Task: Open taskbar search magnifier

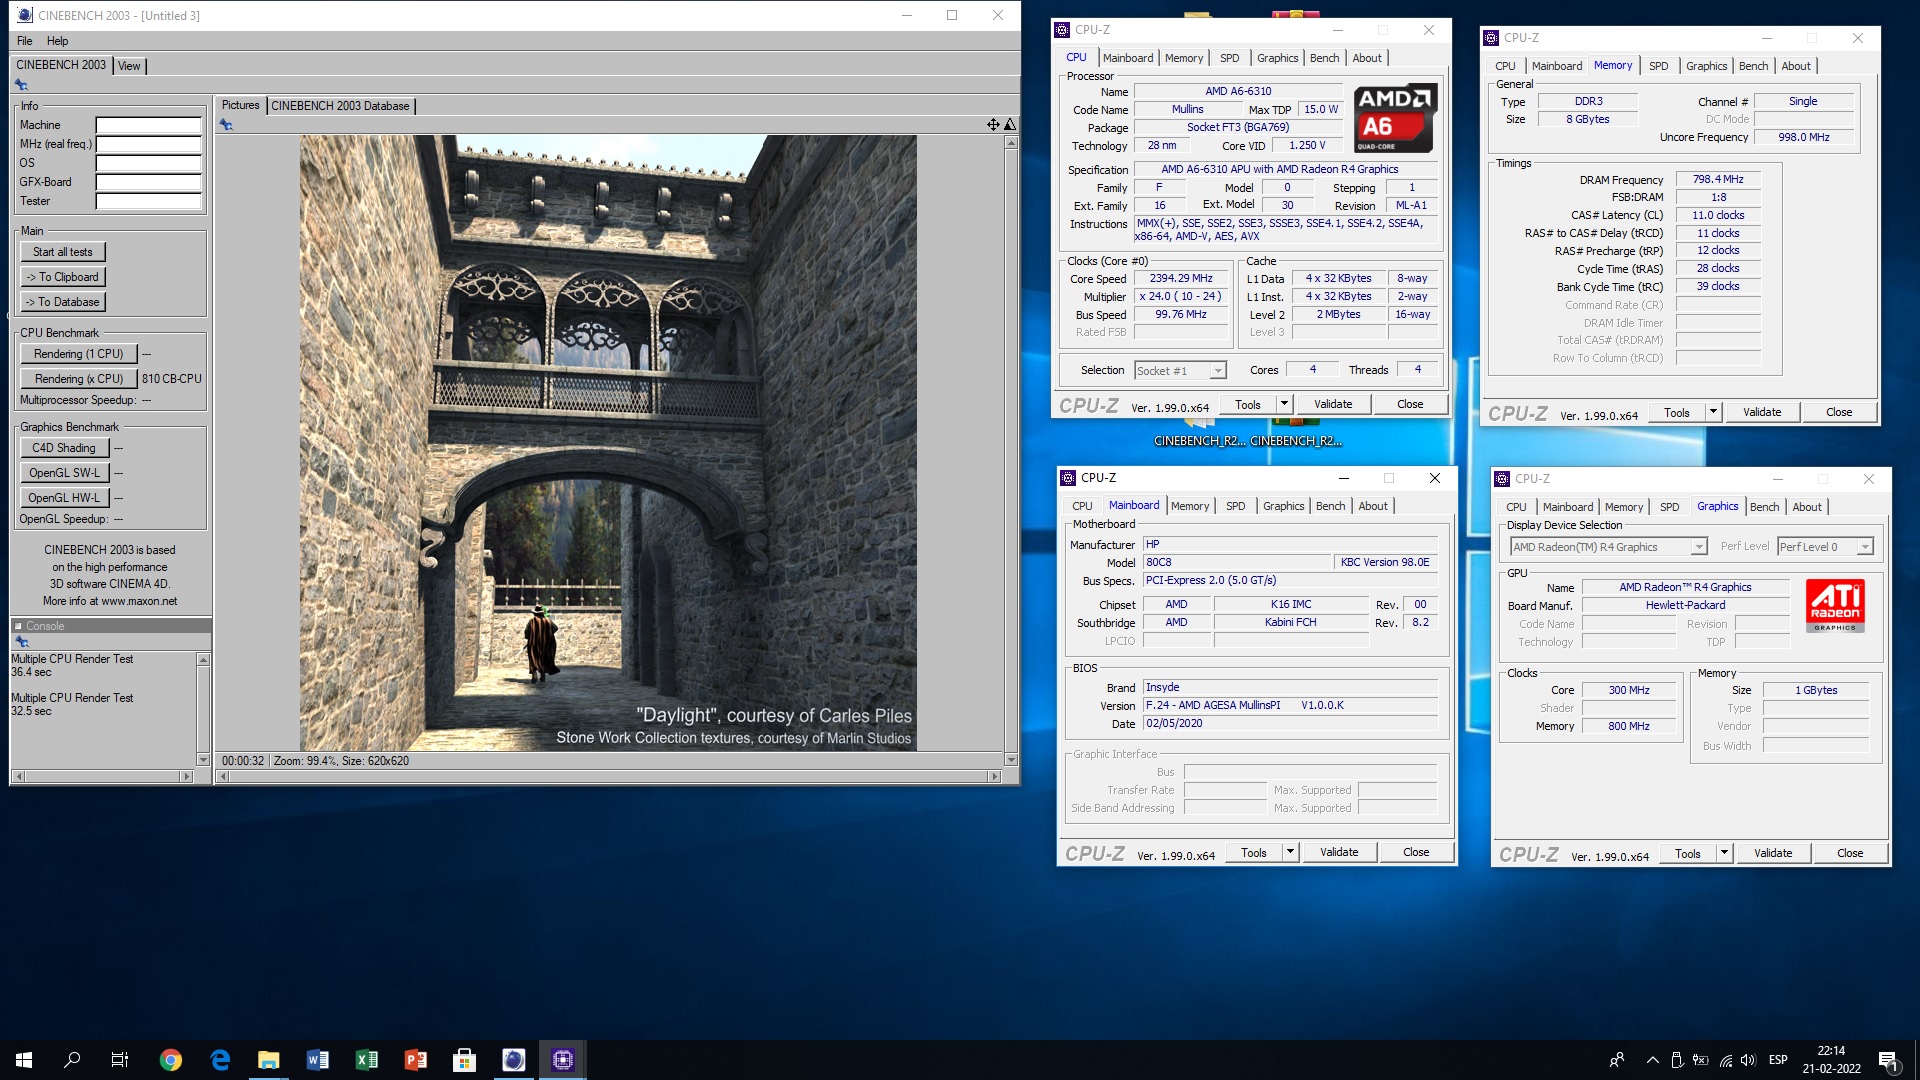Action: coord(72,1060)
